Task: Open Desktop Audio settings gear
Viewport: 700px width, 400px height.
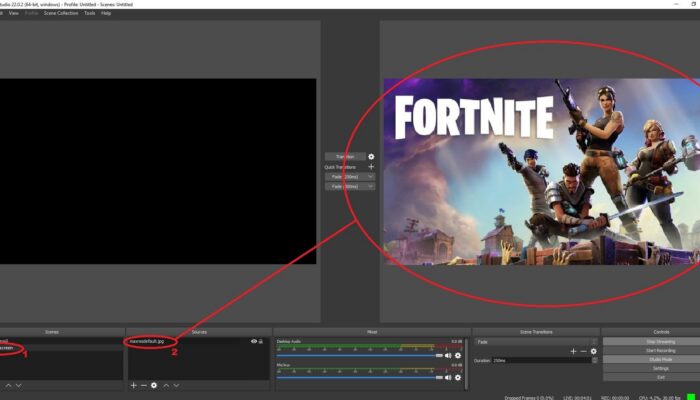Action: click(458, 355)
